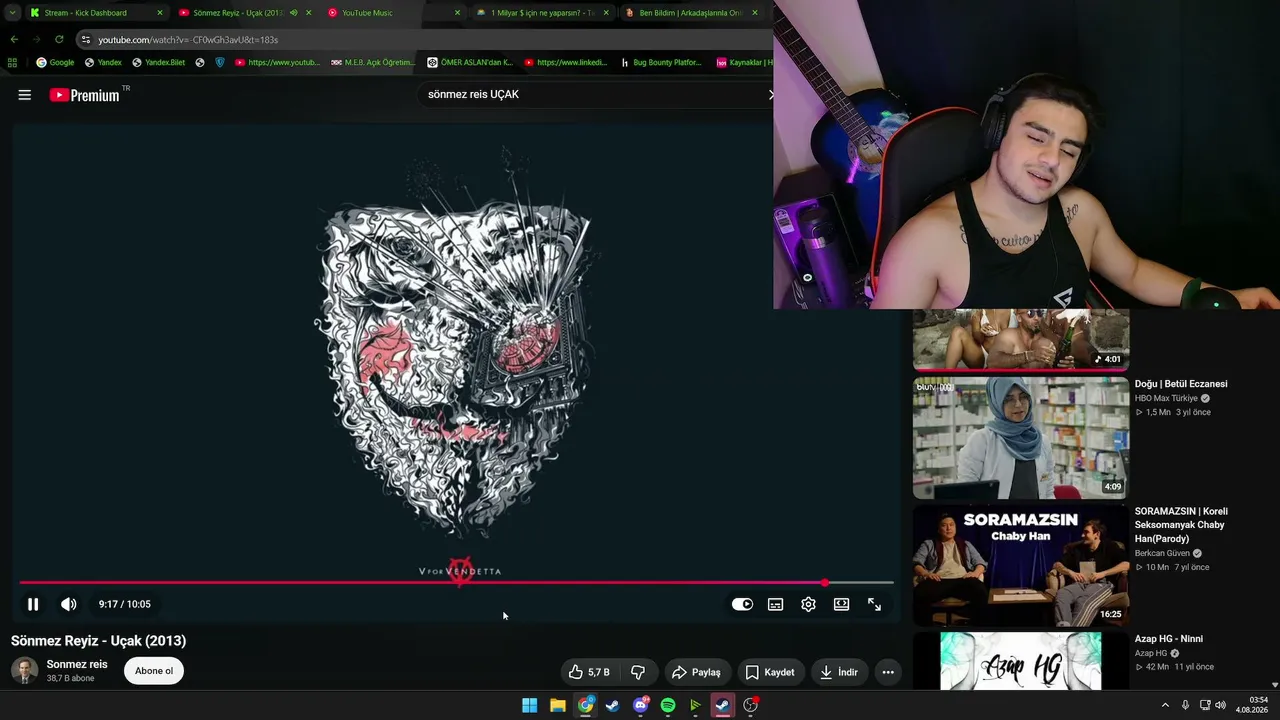Switch to the YouTube Music tab

point(367,13)
